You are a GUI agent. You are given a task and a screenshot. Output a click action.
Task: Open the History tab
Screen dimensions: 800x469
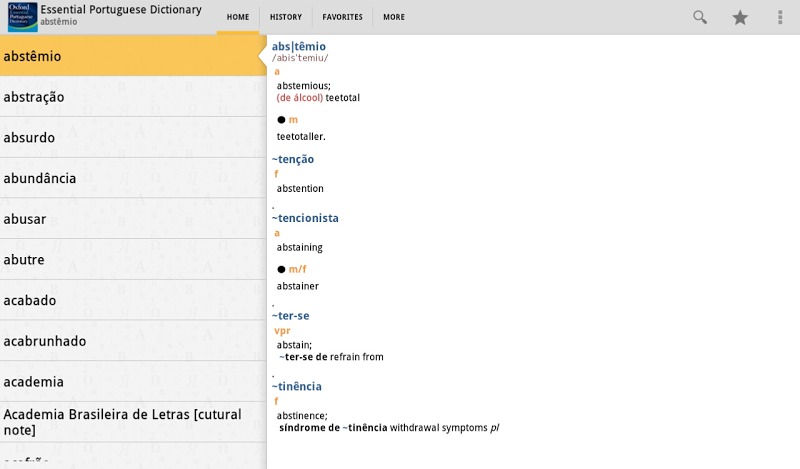(286, 17)
